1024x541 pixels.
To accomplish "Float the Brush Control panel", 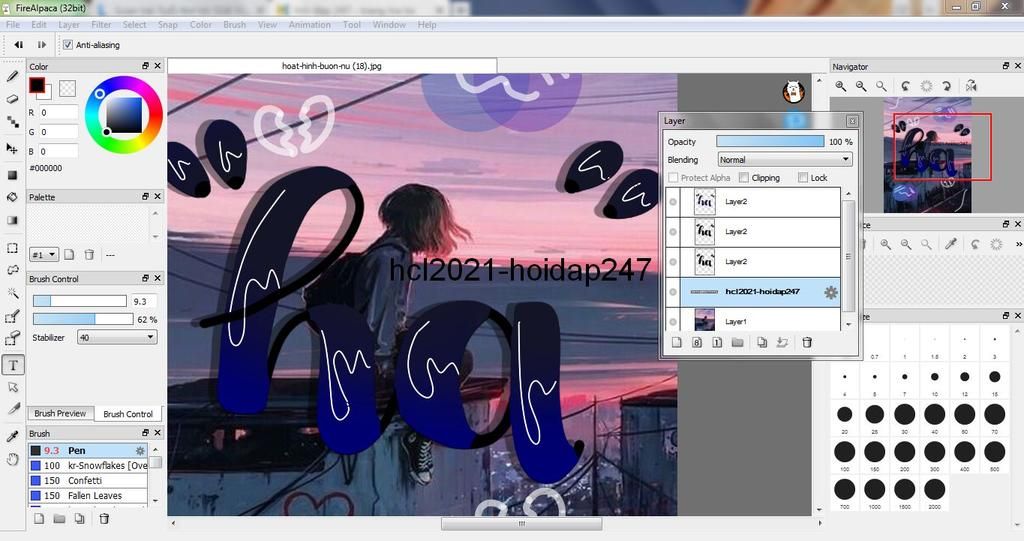I will 145,278.
